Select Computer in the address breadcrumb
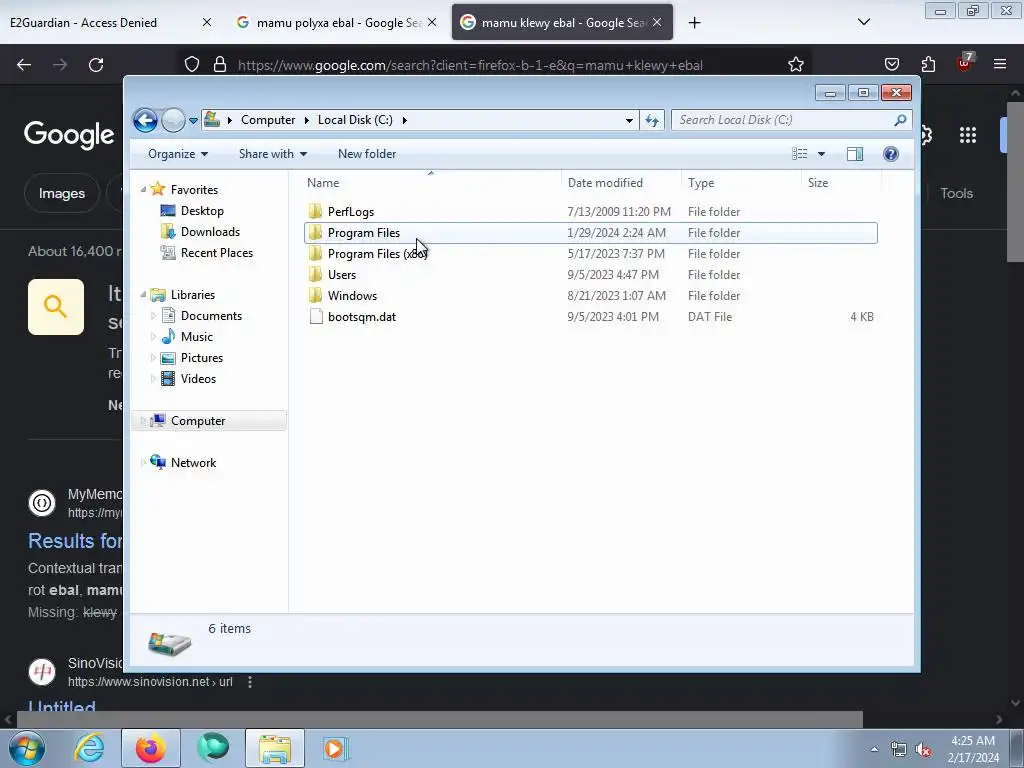Screen dimensions: 1024x768 [268, 120]
